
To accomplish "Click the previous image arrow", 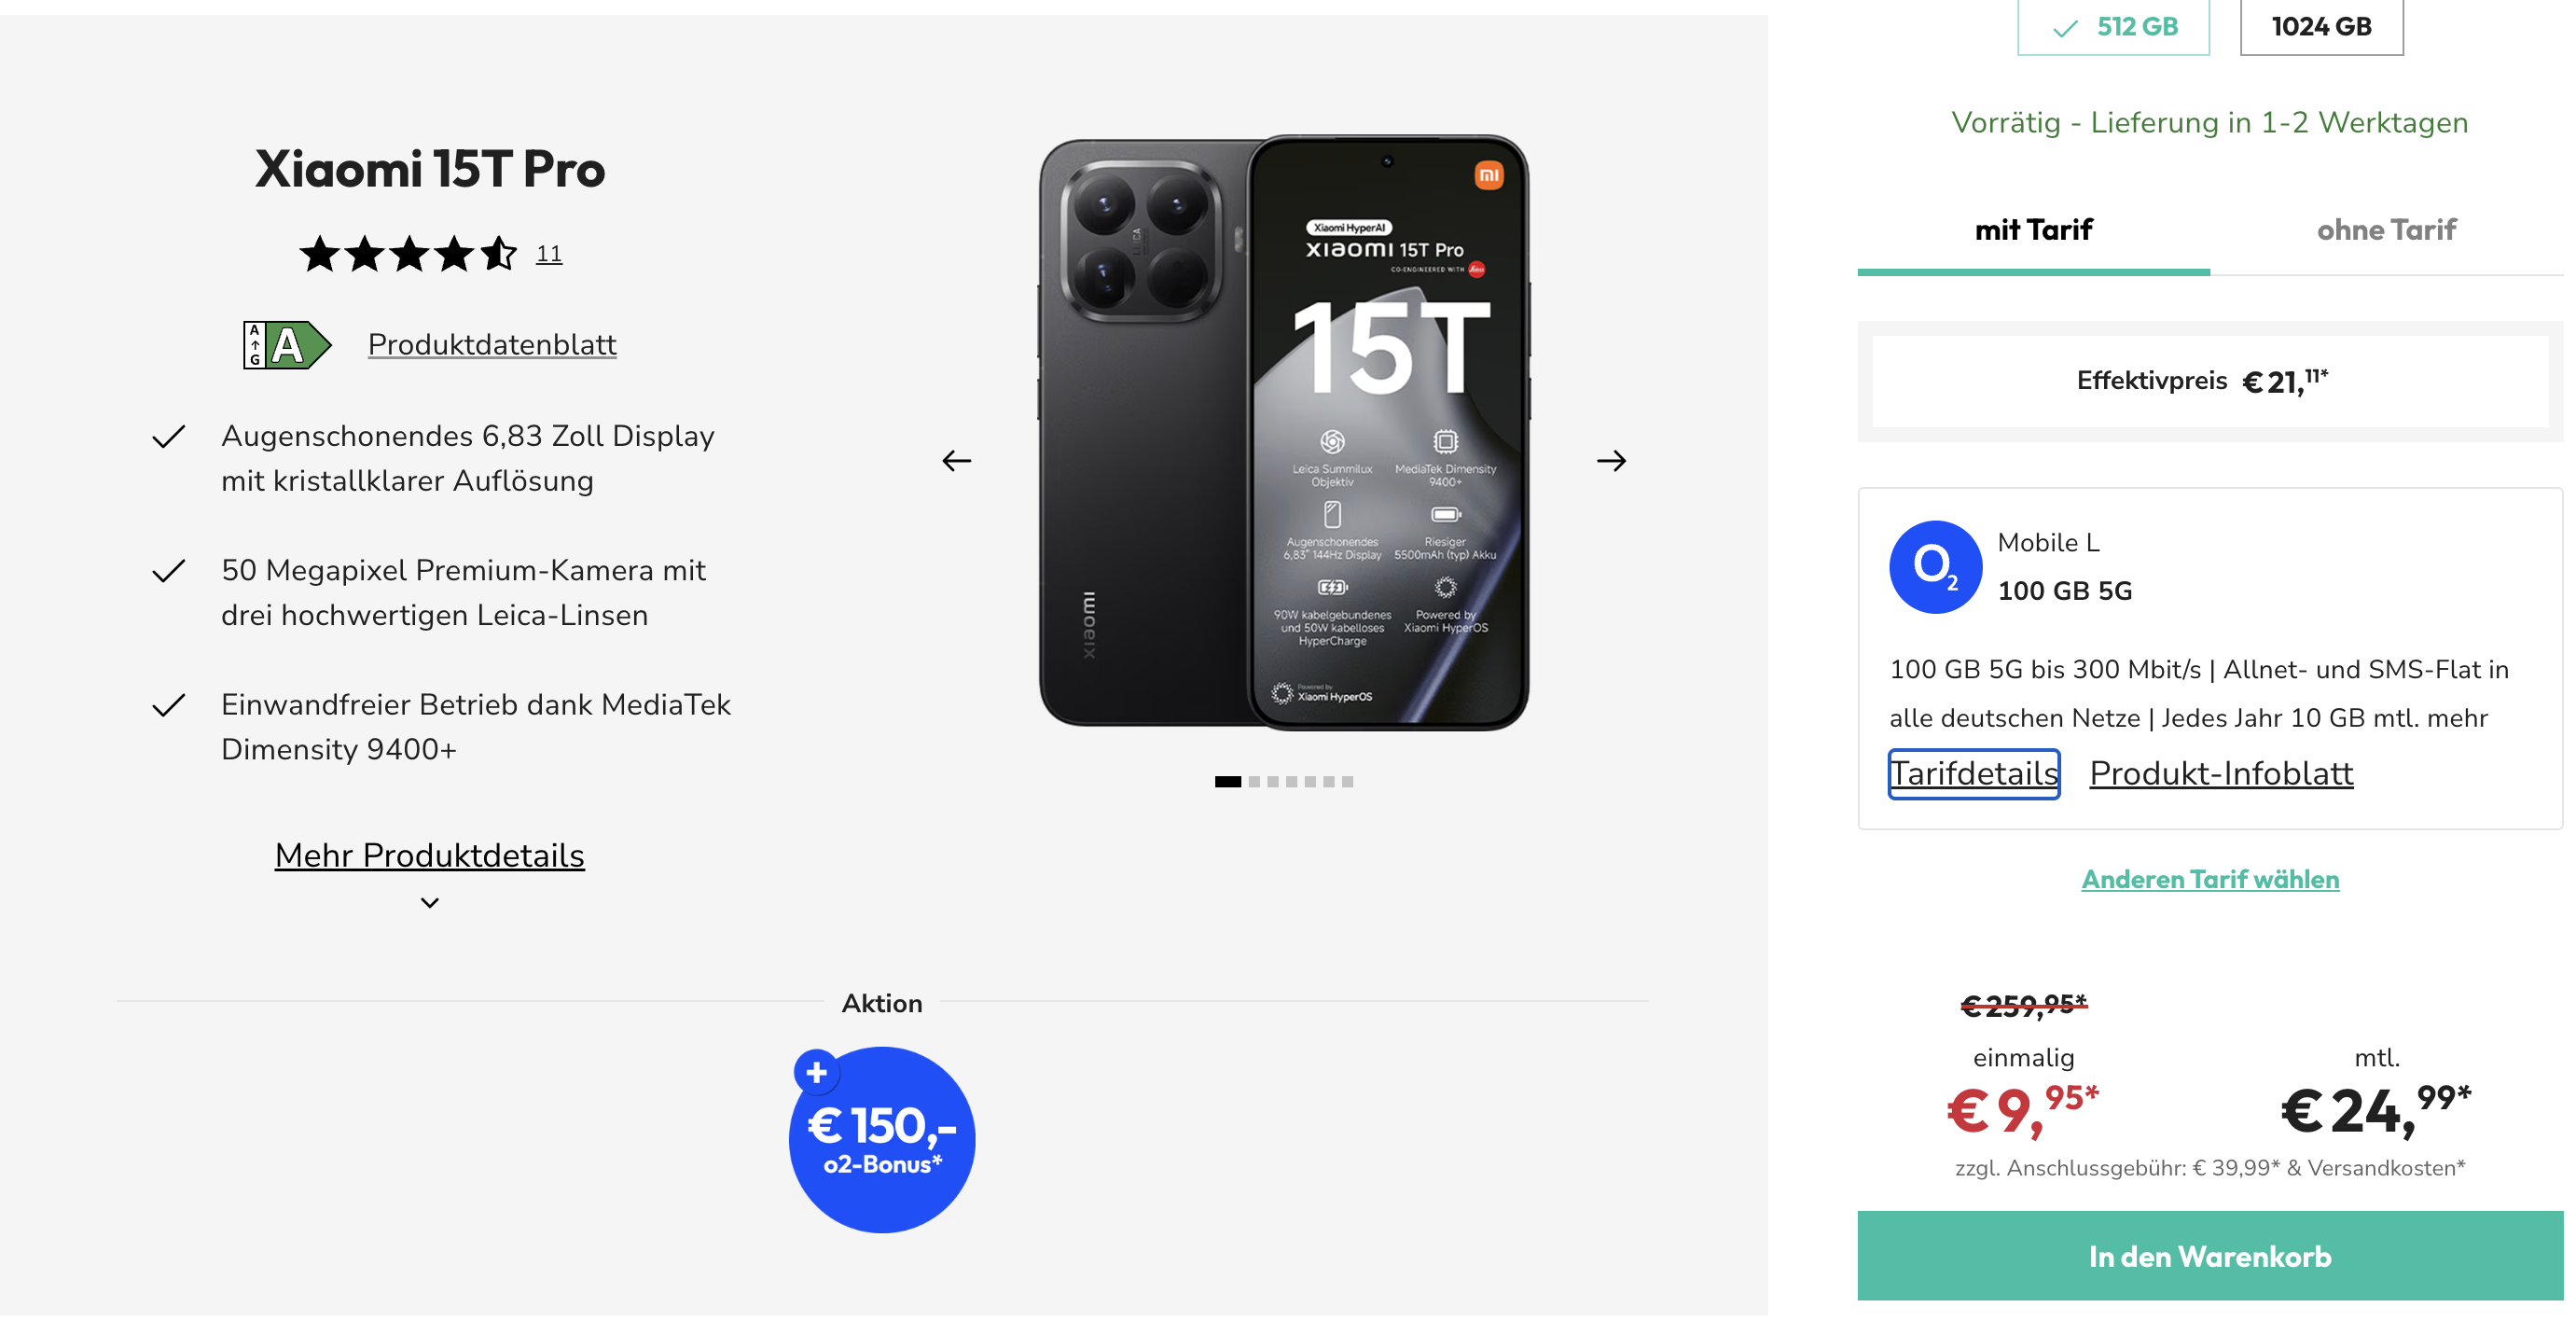I will coord(956,461).
